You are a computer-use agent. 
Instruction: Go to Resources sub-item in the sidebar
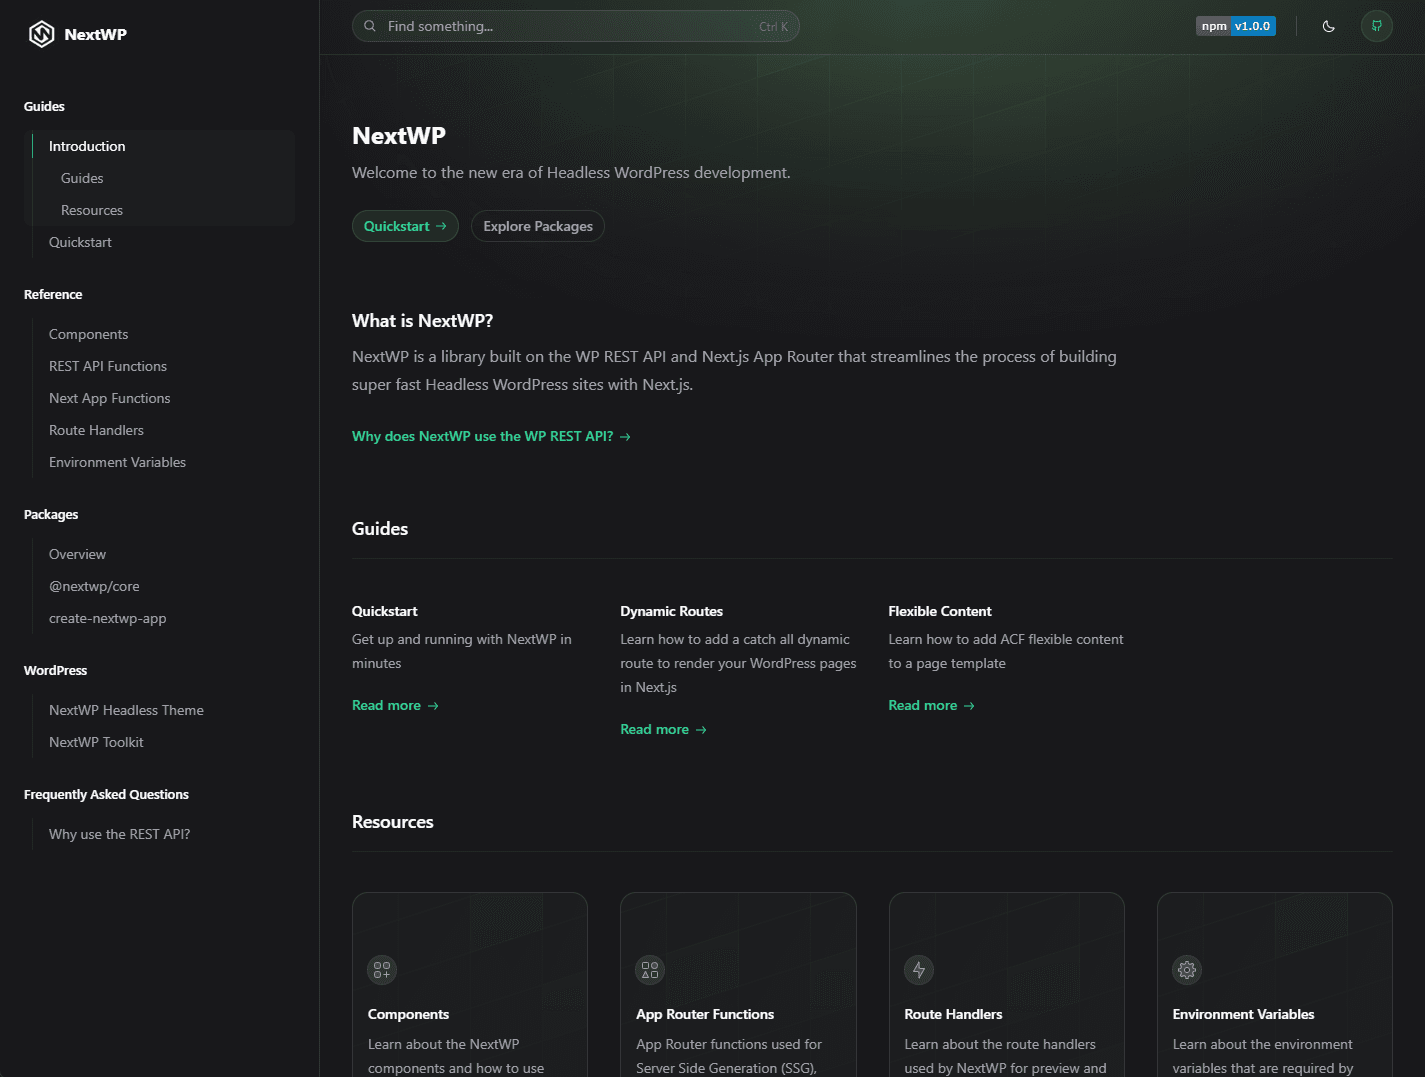(x=92, y=211)
